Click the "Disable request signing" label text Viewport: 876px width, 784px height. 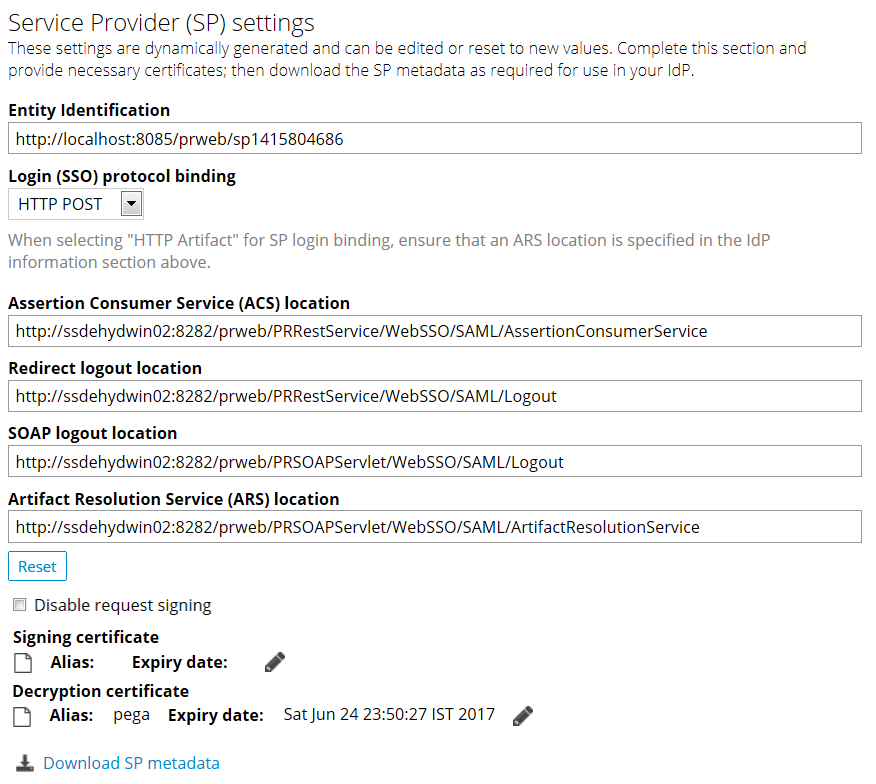point(123,605)
